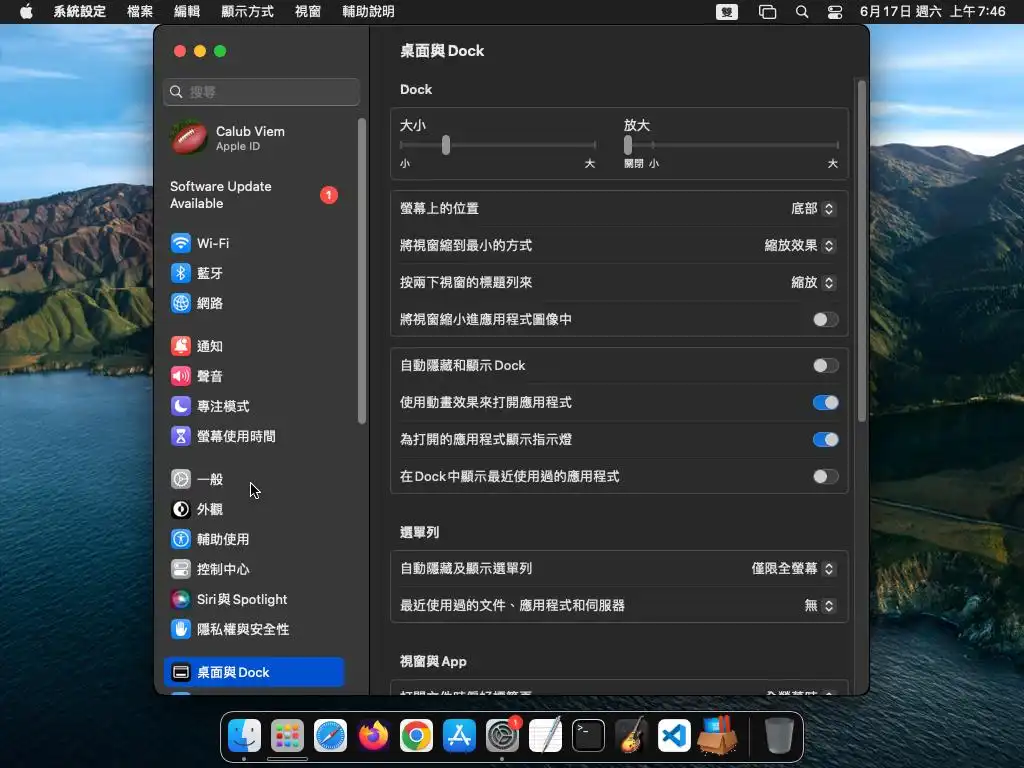Screen dimensions: 1024x768
Task: Open Wi-Fi settings in sidebar
Action: pyautogui.click(x=255, y=243)
